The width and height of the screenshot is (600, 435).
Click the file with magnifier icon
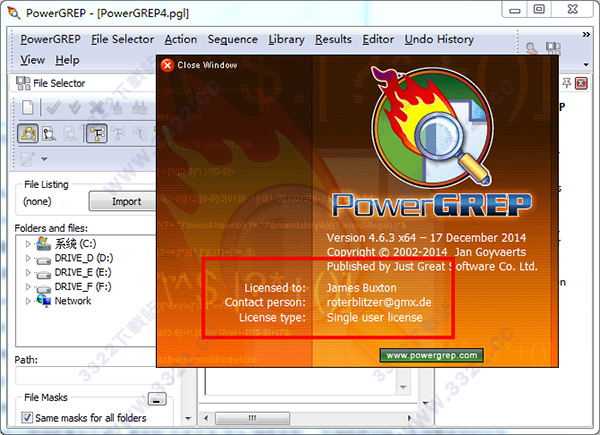[49, 134]
